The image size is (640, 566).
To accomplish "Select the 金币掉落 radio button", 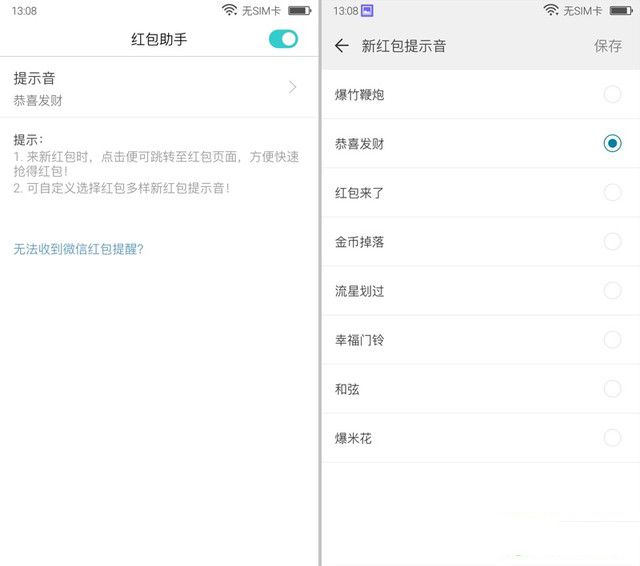I will pos(612,242).
